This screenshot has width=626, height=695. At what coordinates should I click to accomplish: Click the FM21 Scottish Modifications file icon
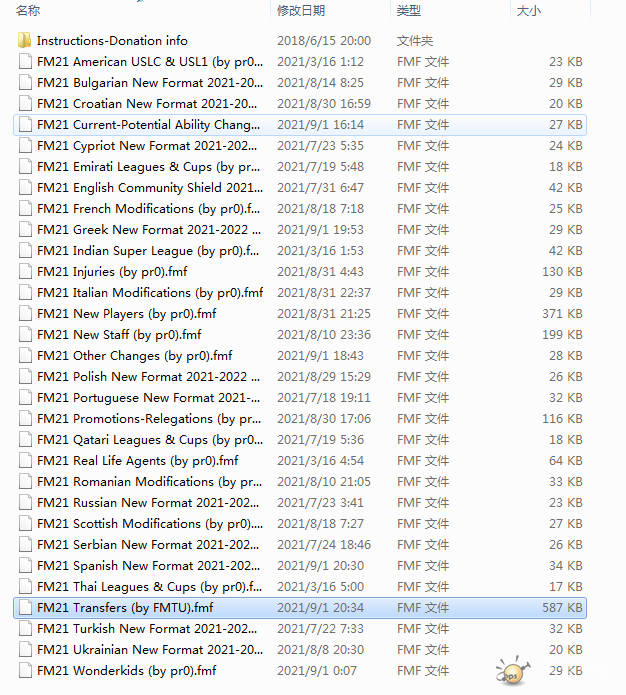pyautogui.click(x=25, y=523)
